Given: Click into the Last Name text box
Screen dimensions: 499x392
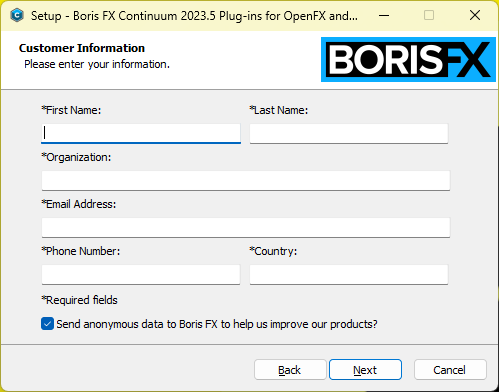Looking at the screenshot, I should pyautogui.click(x=349, y=133).
